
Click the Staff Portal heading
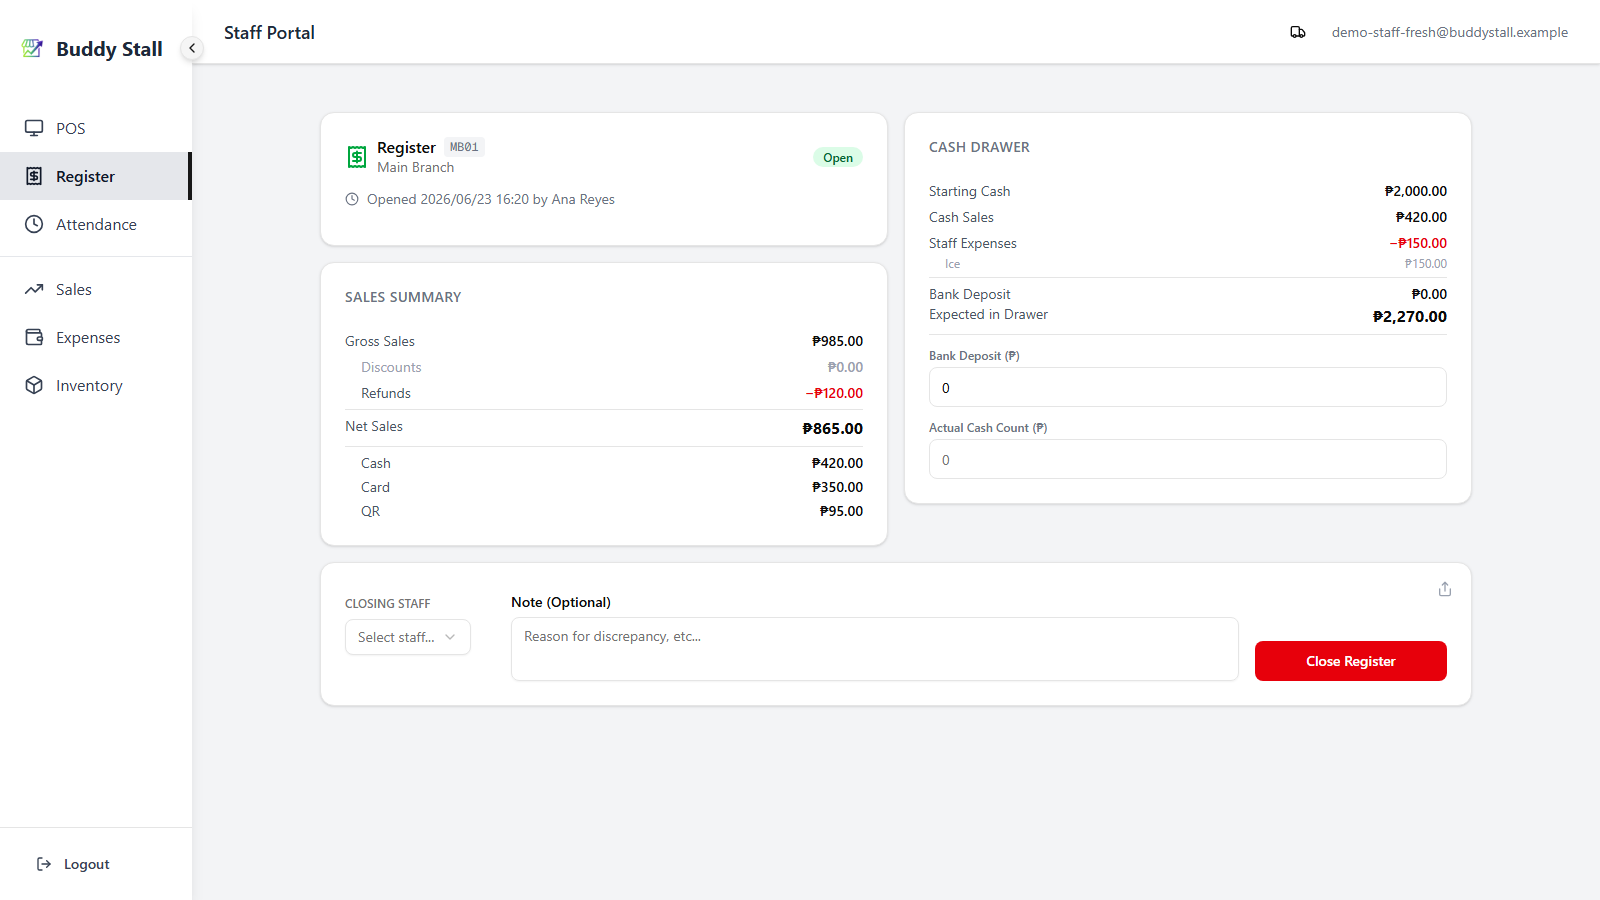coord(269,32)
